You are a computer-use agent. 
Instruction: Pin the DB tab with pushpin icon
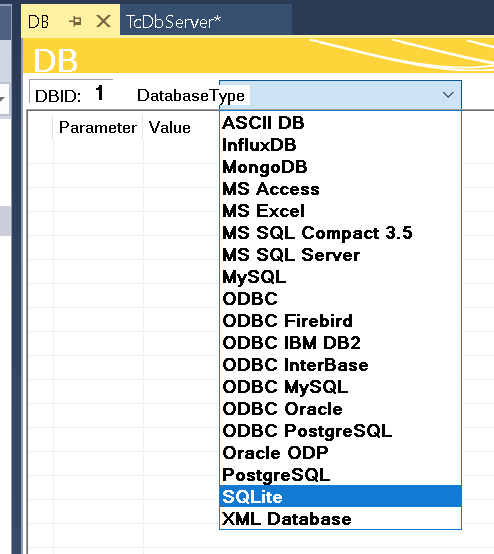click(75, 22)
